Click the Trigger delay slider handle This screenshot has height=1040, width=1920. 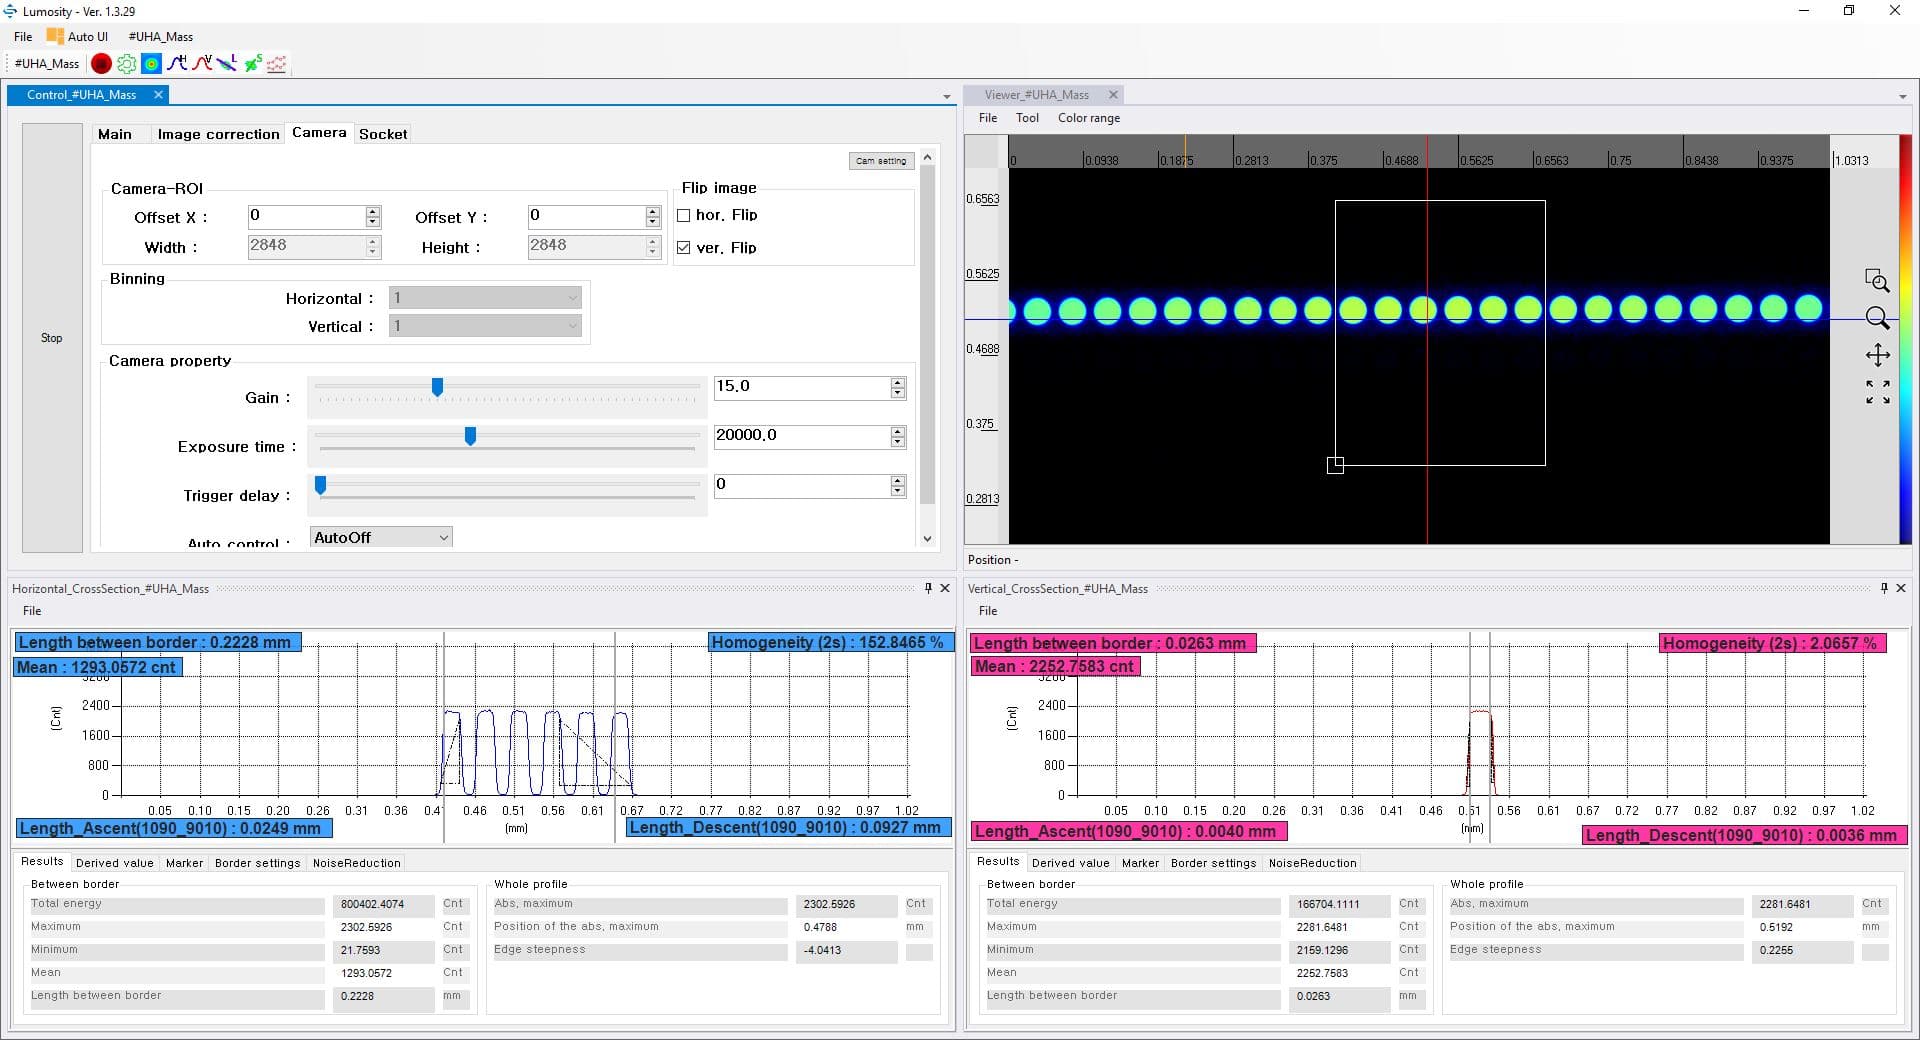(320, 485)
